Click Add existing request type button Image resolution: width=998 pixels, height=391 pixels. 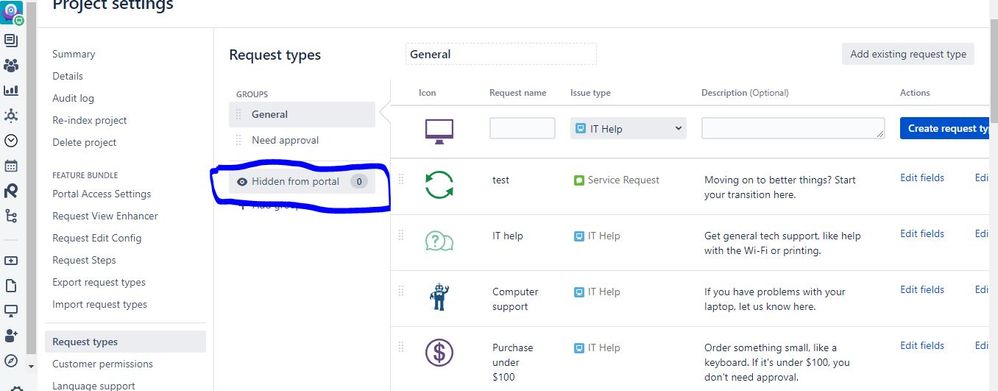click(908, 54)
